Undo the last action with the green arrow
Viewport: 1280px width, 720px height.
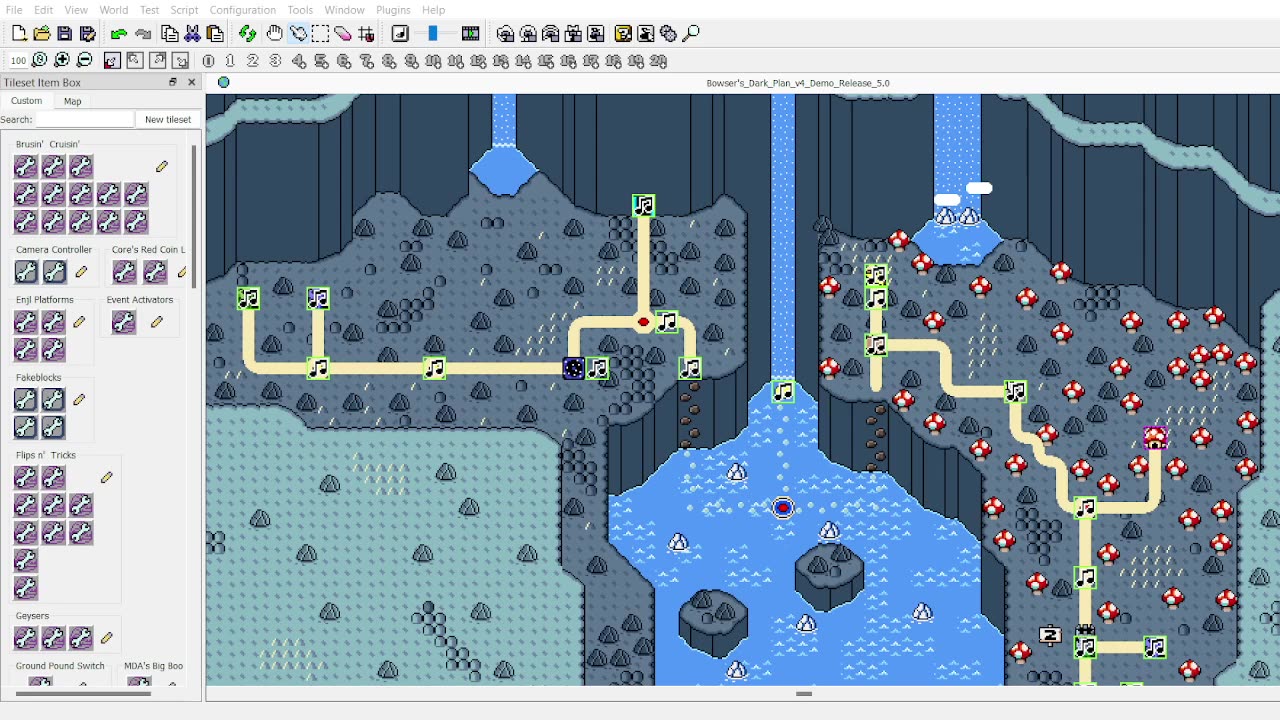tap(119, 34)
